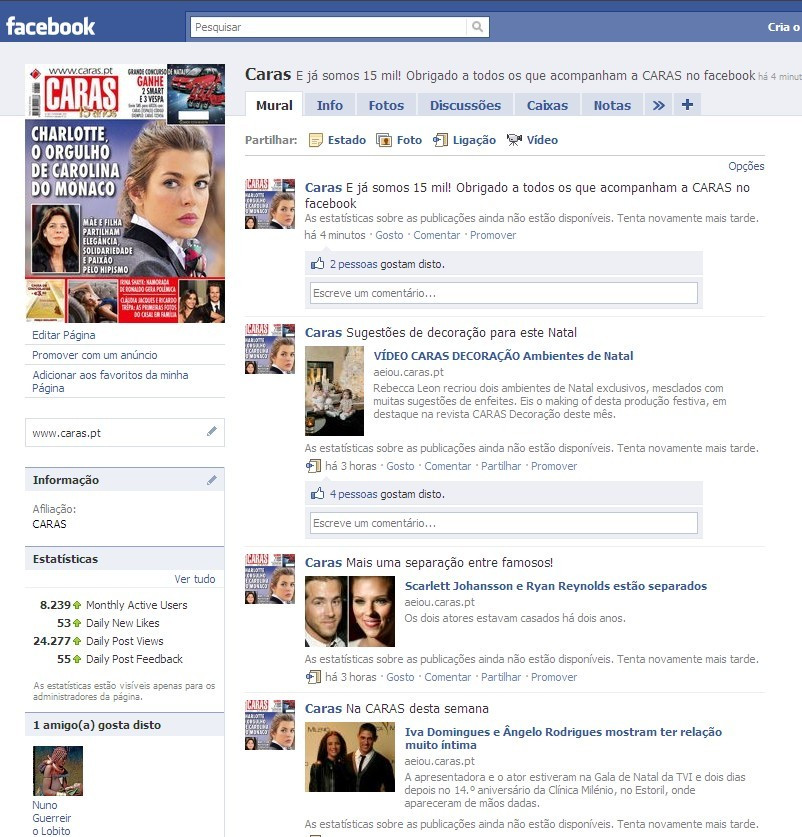Click the Ligação share icon
This screenshot has height=837, width=802.
tap(440, 140)
